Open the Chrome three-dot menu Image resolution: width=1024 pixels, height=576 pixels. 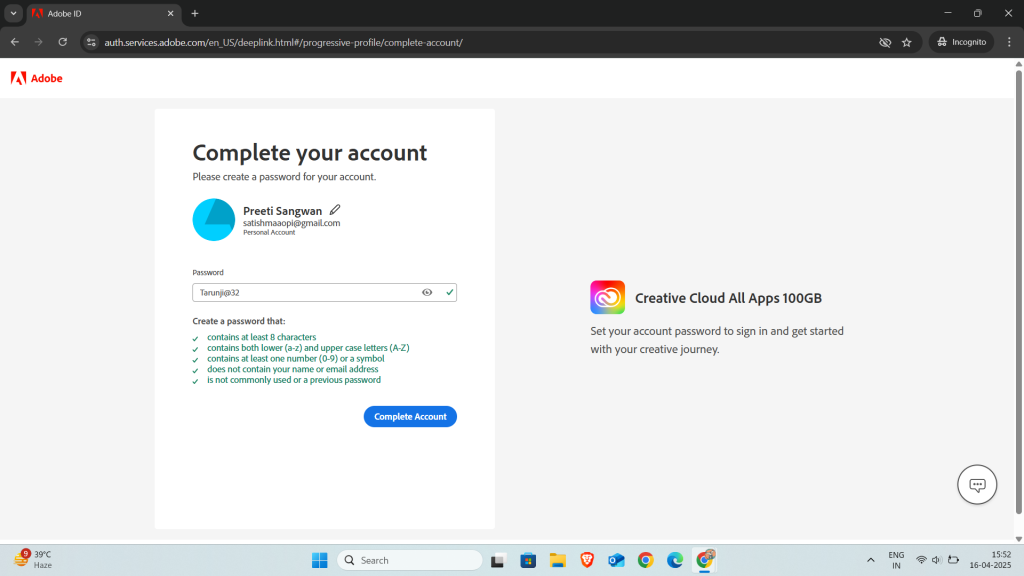point(1009,42)
